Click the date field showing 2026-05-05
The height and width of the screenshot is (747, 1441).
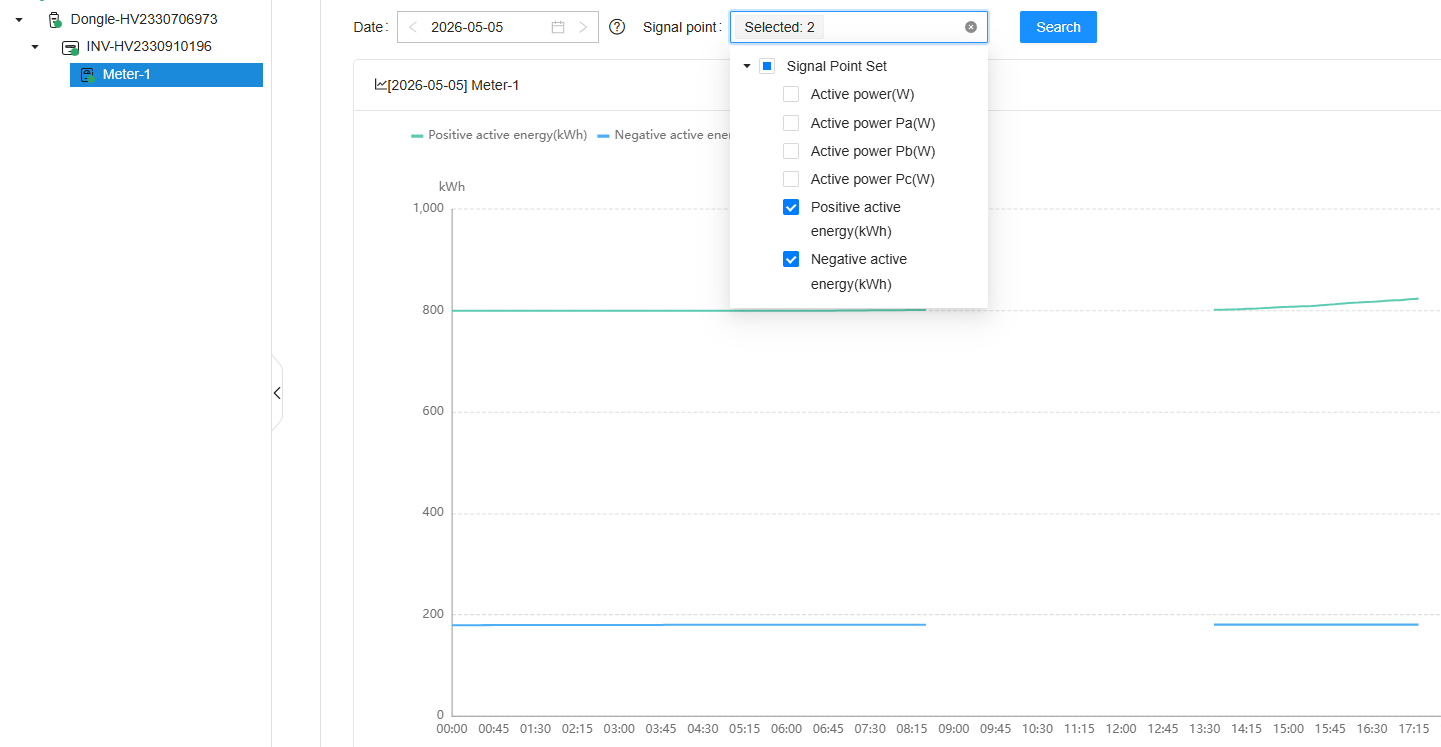(497, 27)
